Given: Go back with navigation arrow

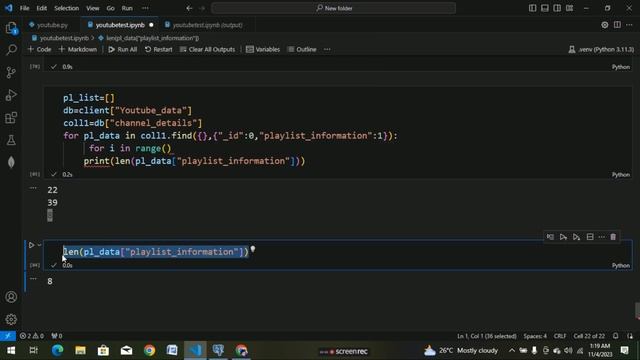Looking at the screenshot, I should pos(189,8).
